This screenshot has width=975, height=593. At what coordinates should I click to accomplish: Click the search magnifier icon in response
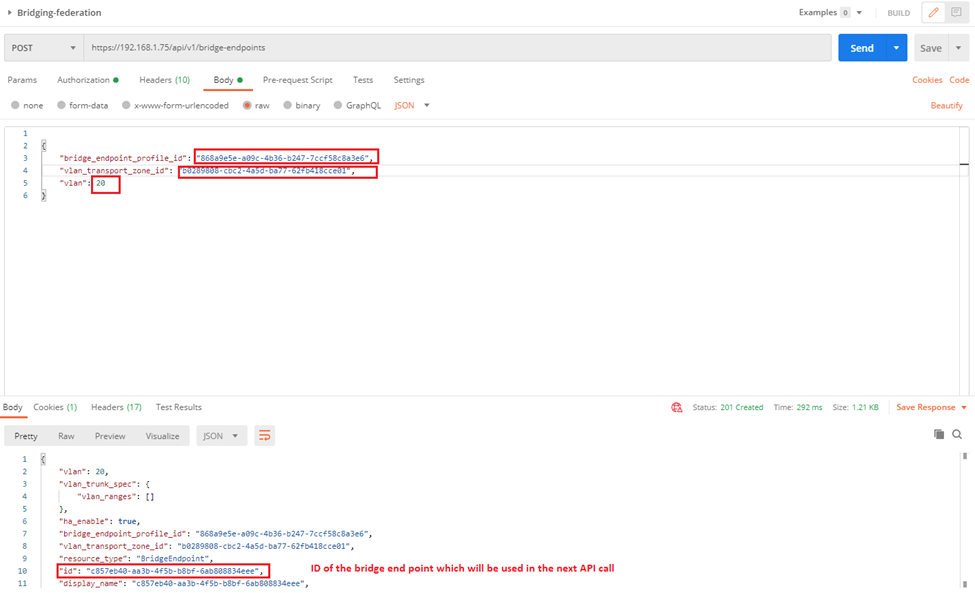tap(957, 435)
